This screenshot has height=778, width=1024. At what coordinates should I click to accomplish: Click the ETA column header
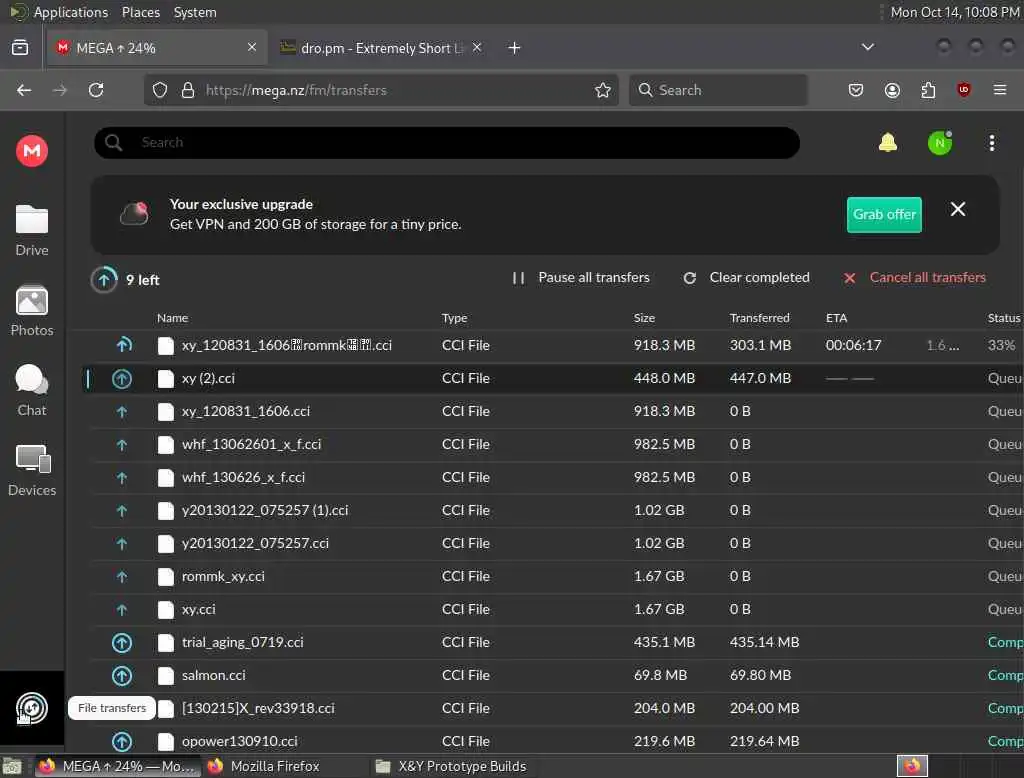coord(837,318)
